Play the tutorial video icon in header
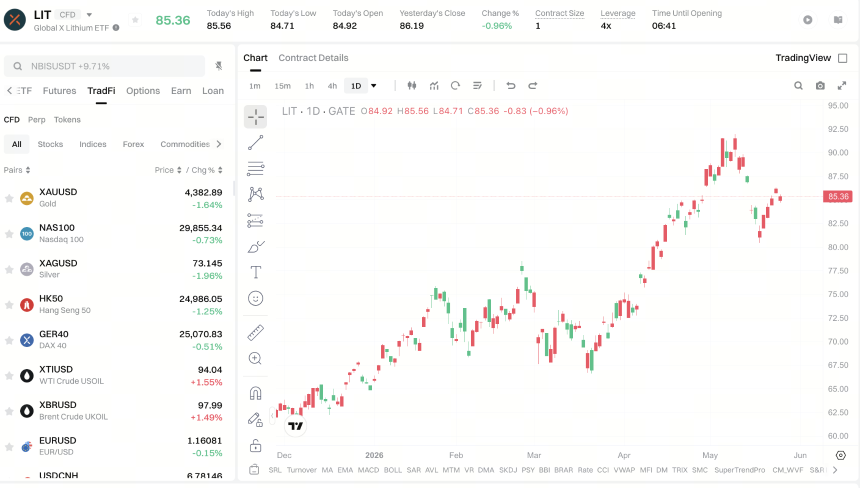 [808, 20]
